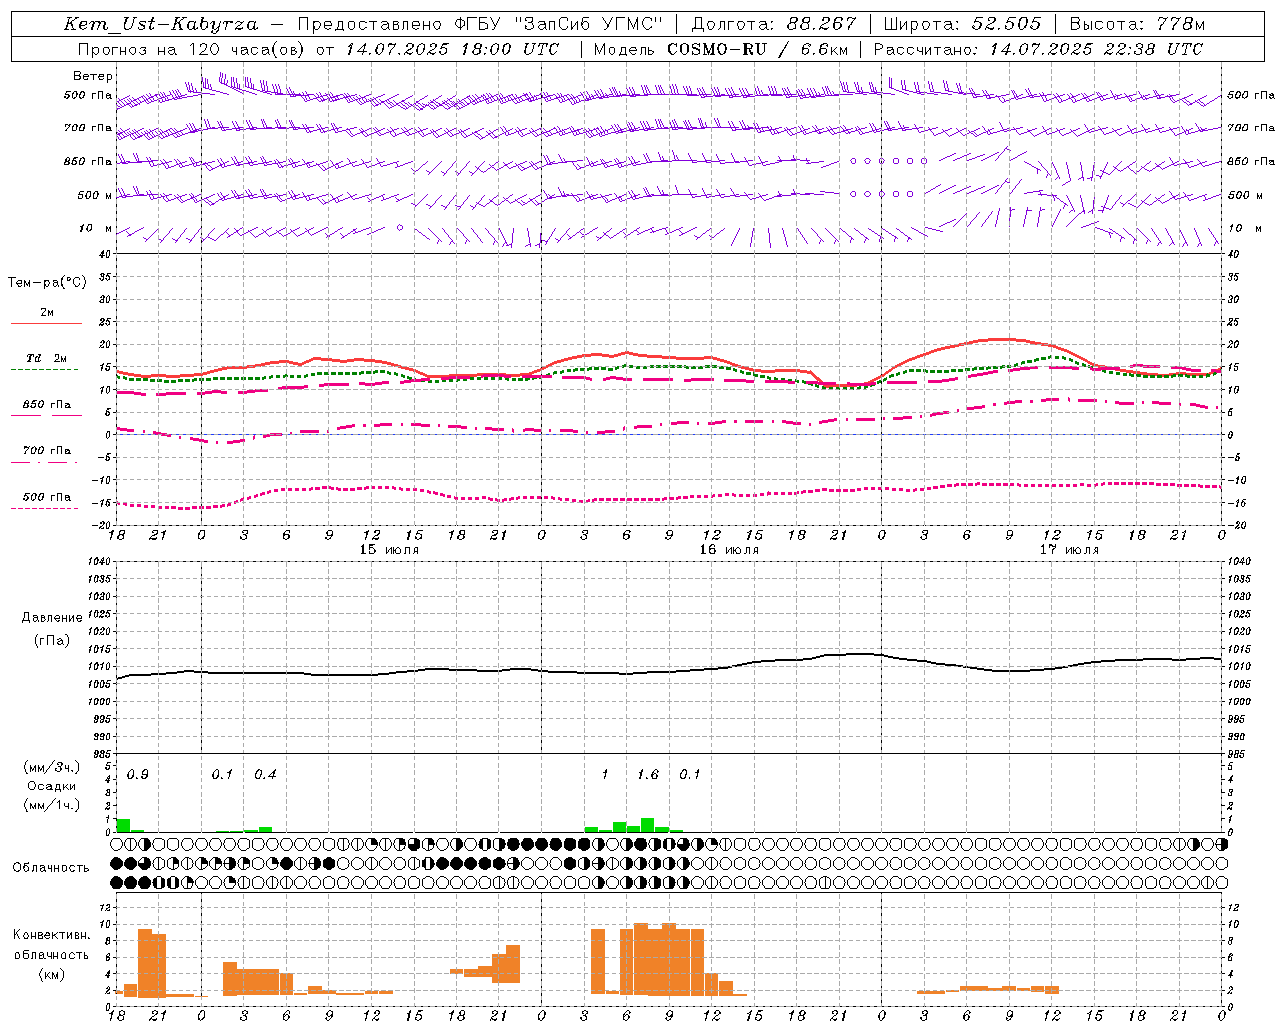Select the latitude value 52.505
The width and height of the screenshot is (1280, 1024).
pos(1006,24)
